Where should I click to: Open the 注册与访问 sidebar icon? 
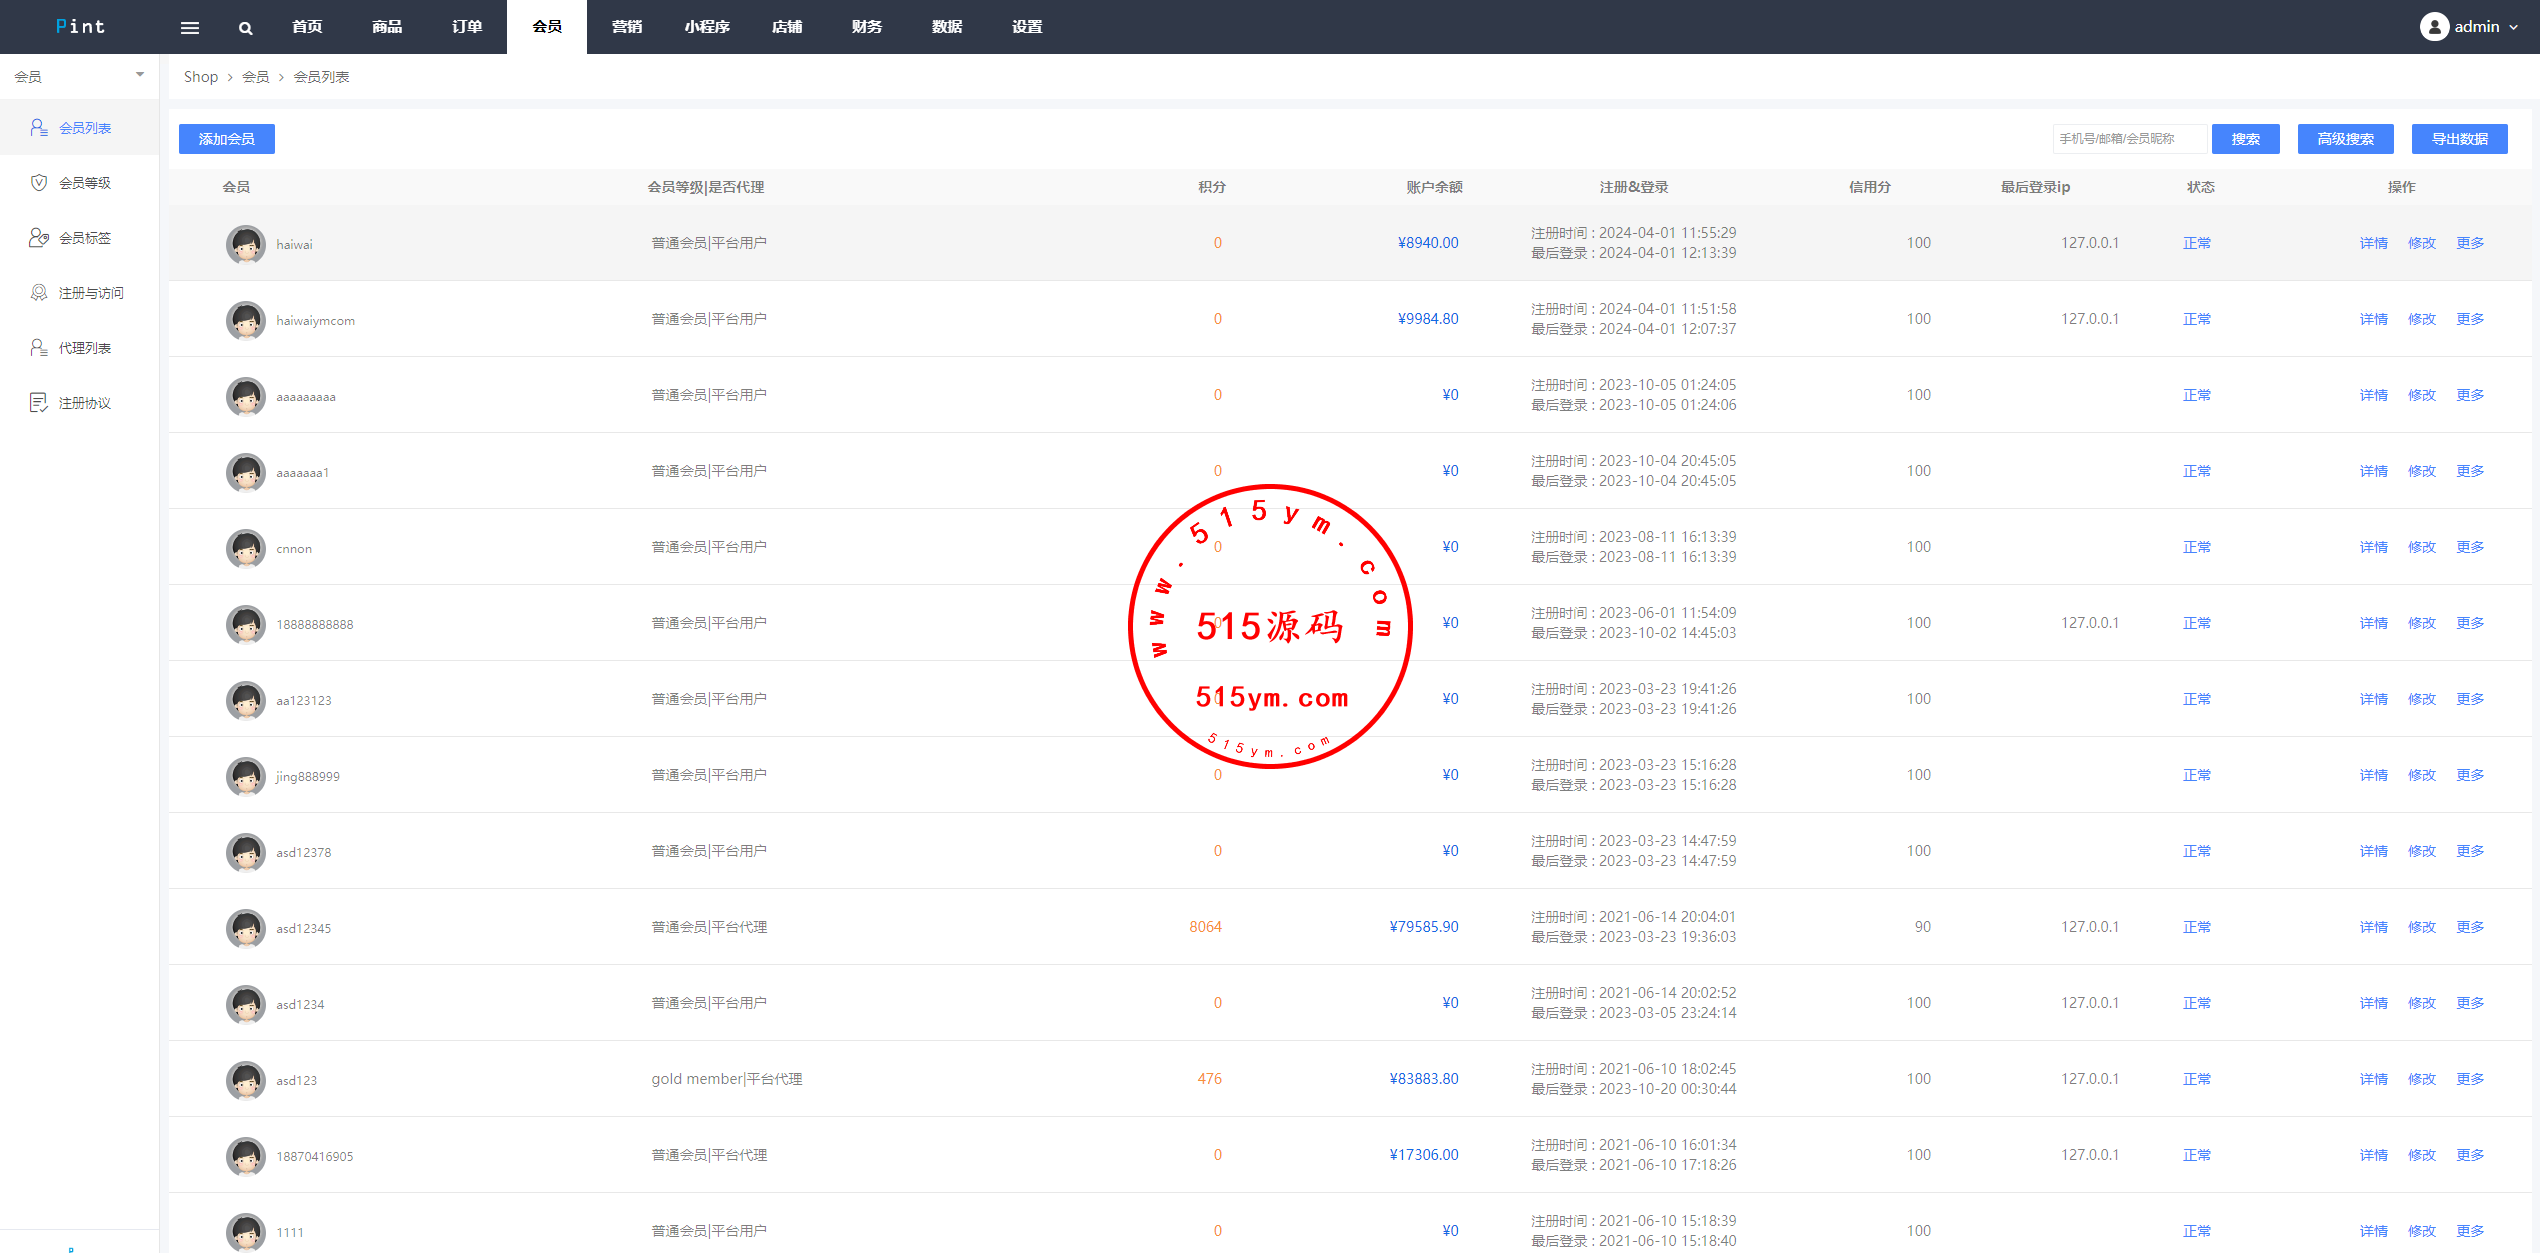point(38,292)
